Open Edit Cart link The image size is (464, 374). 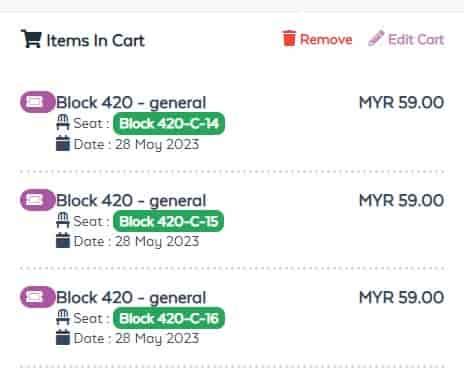406,39
